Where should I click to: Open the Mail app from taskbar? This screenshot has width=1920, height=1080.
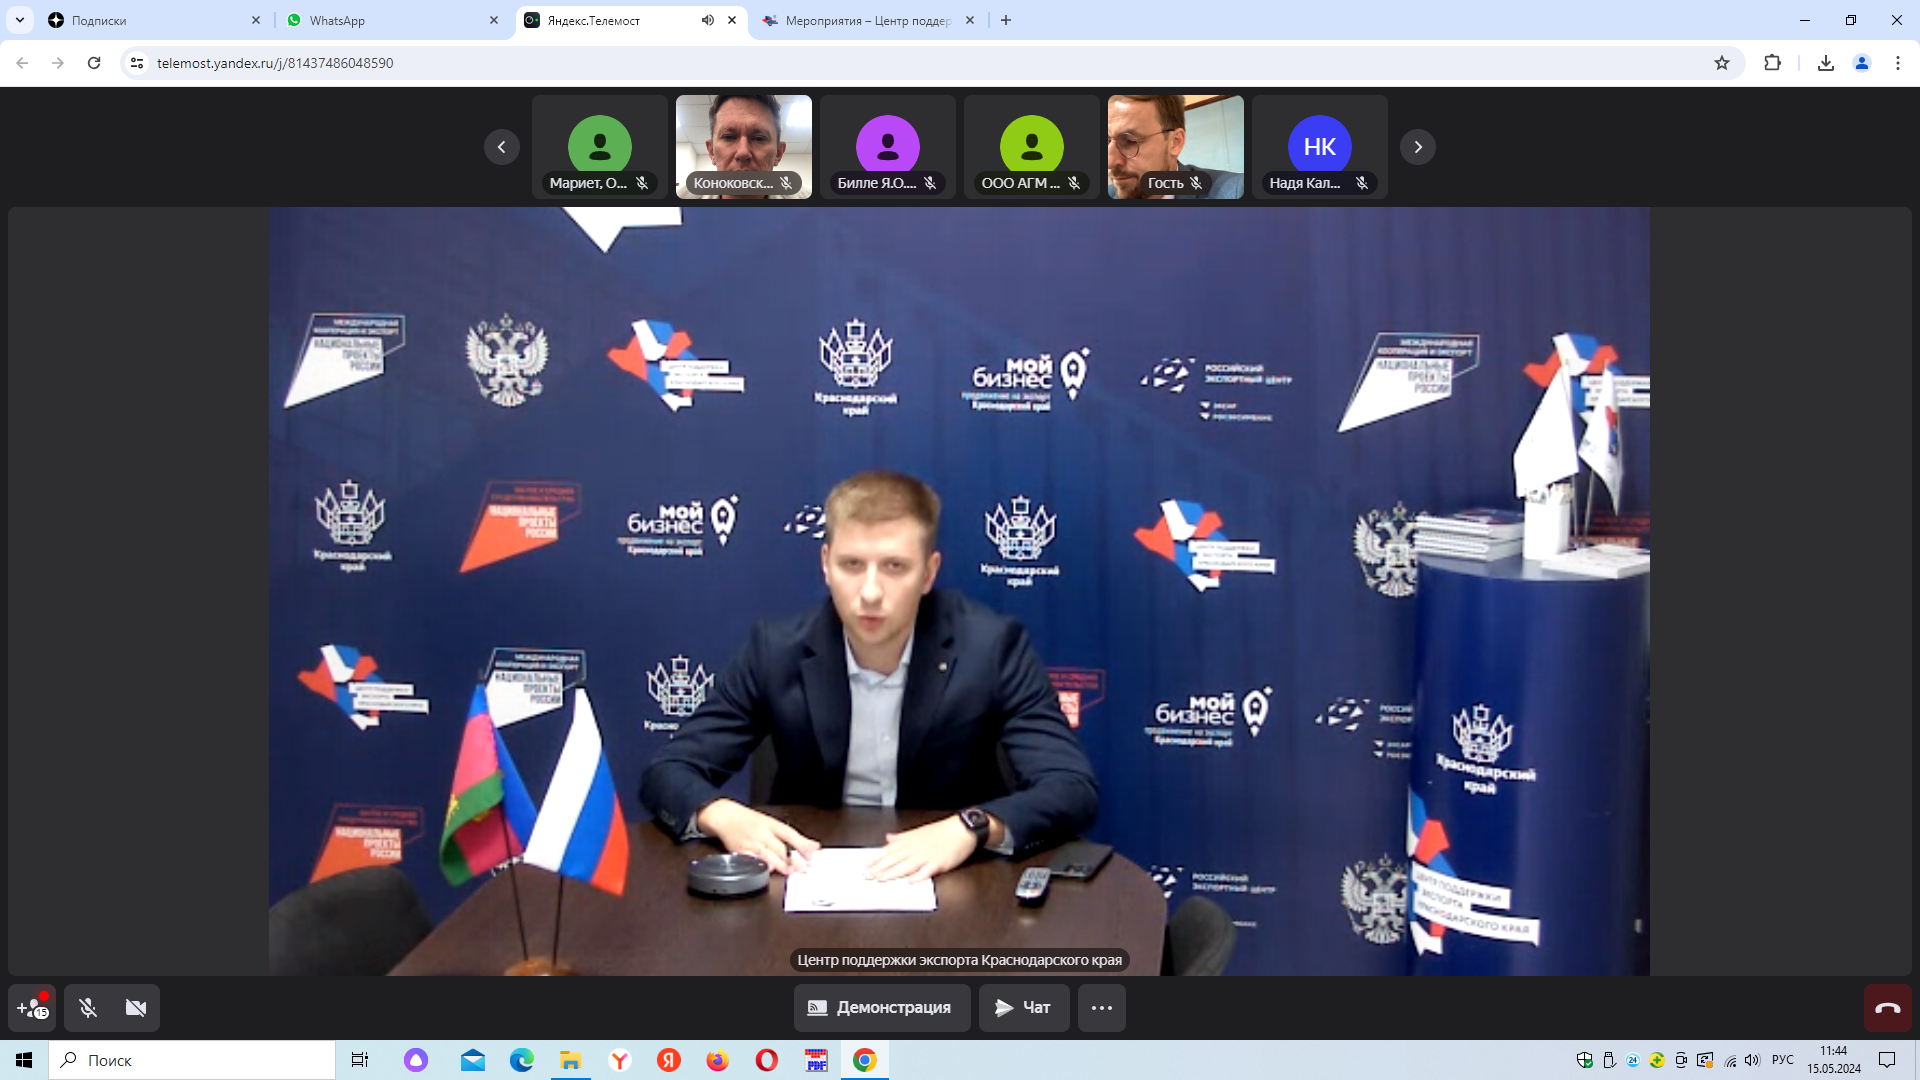[473, 1060]
